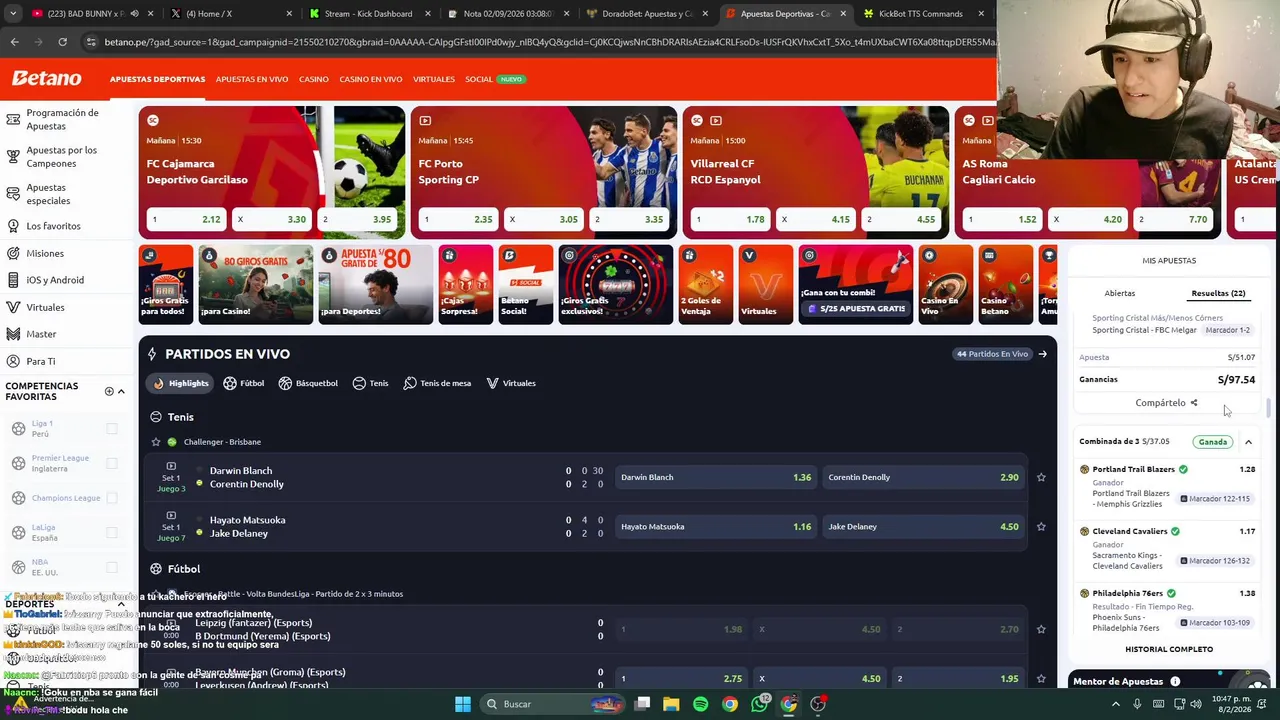Open the live stream icon for the Blanch match
Image resolution: width=1280 pixels, height=720 pixels.
[171, 466]
